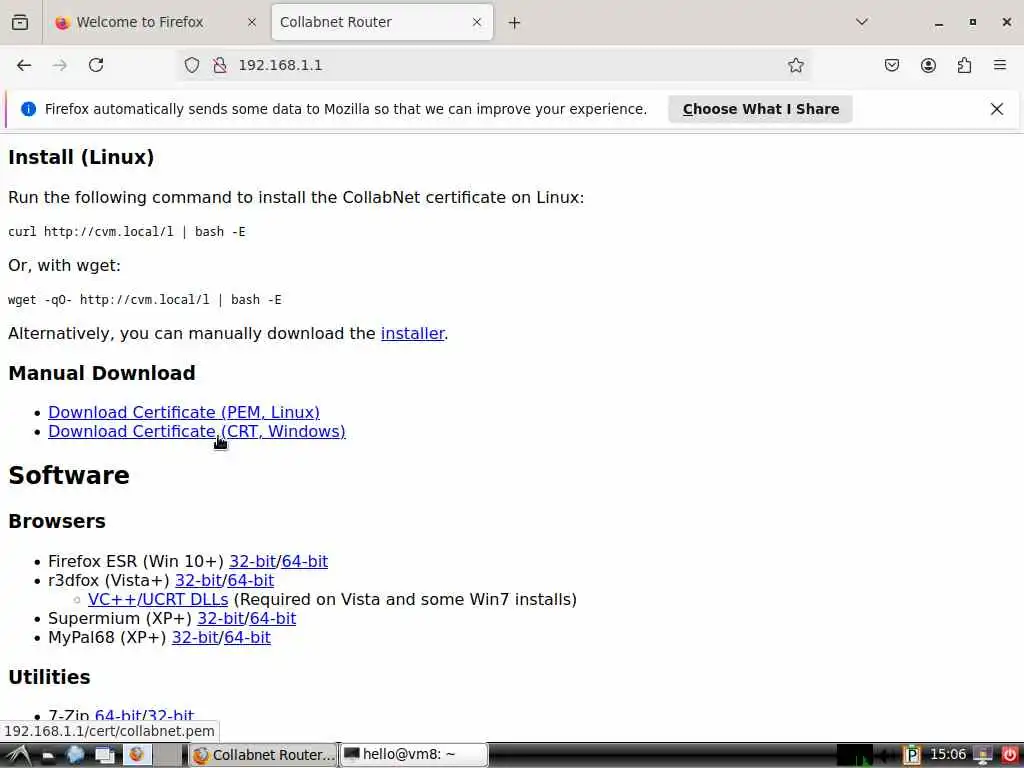1024x768 pixels.
Task: Bookmark this page with the star
Action: point(795,65)
